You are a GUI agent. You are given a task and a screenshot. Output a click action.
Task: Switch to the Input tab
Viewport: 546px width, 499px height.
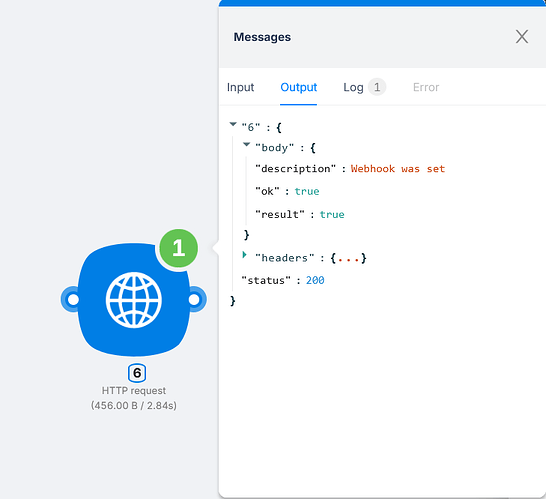coord(240,87)
